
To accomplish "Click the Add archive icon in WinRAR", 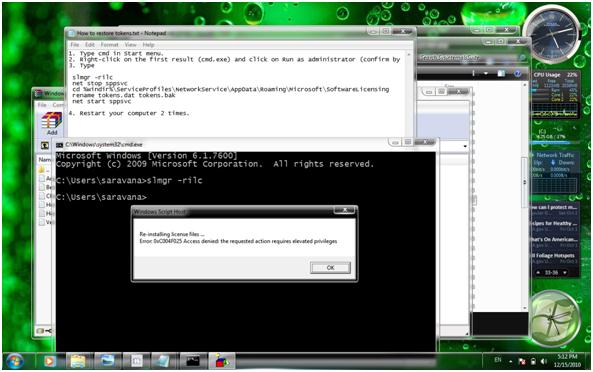I will 52,124.
